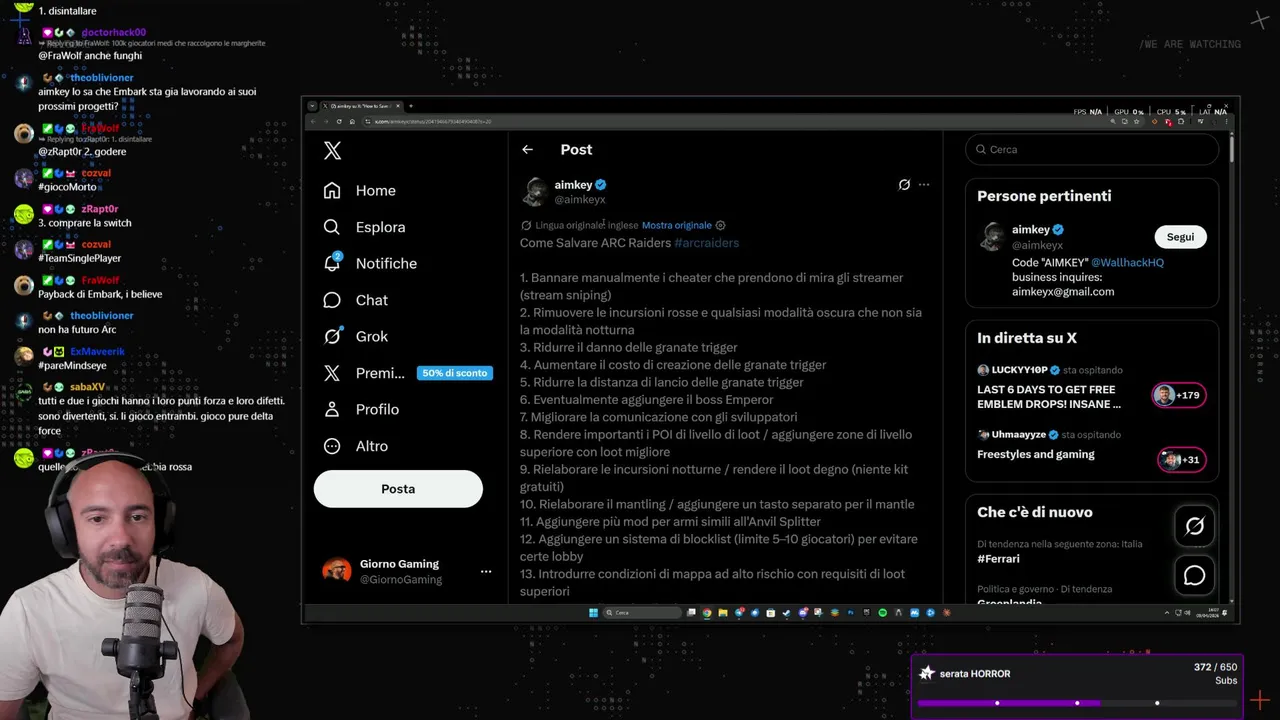Click the +31 listeners badge

(1181, 460)
